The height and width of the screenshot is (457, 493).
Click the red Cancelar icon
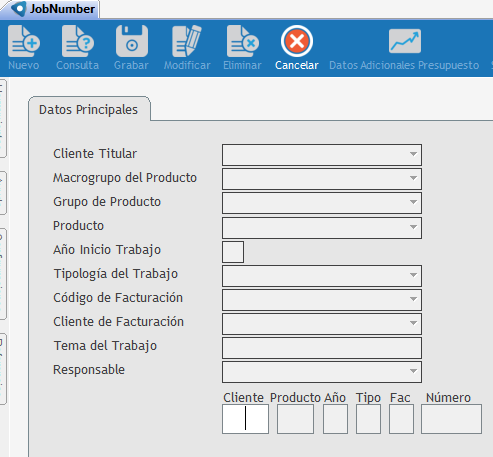tap(297, 41)
